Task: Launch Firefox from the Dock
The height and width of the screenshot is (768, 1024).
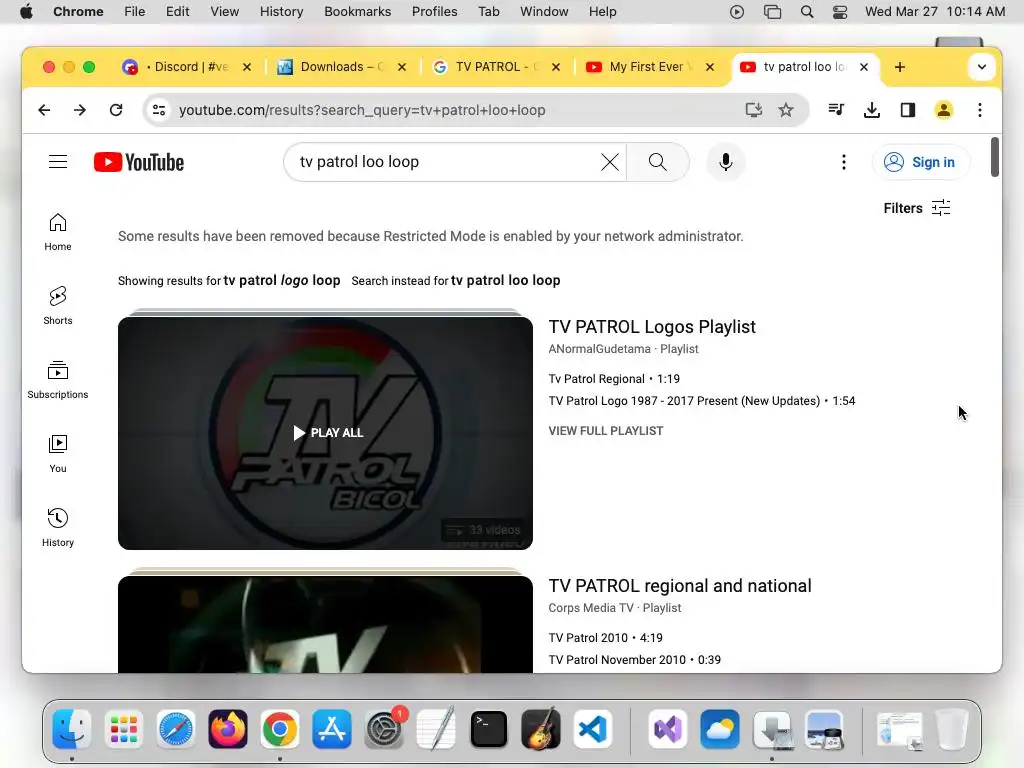Action: point(227,729)
